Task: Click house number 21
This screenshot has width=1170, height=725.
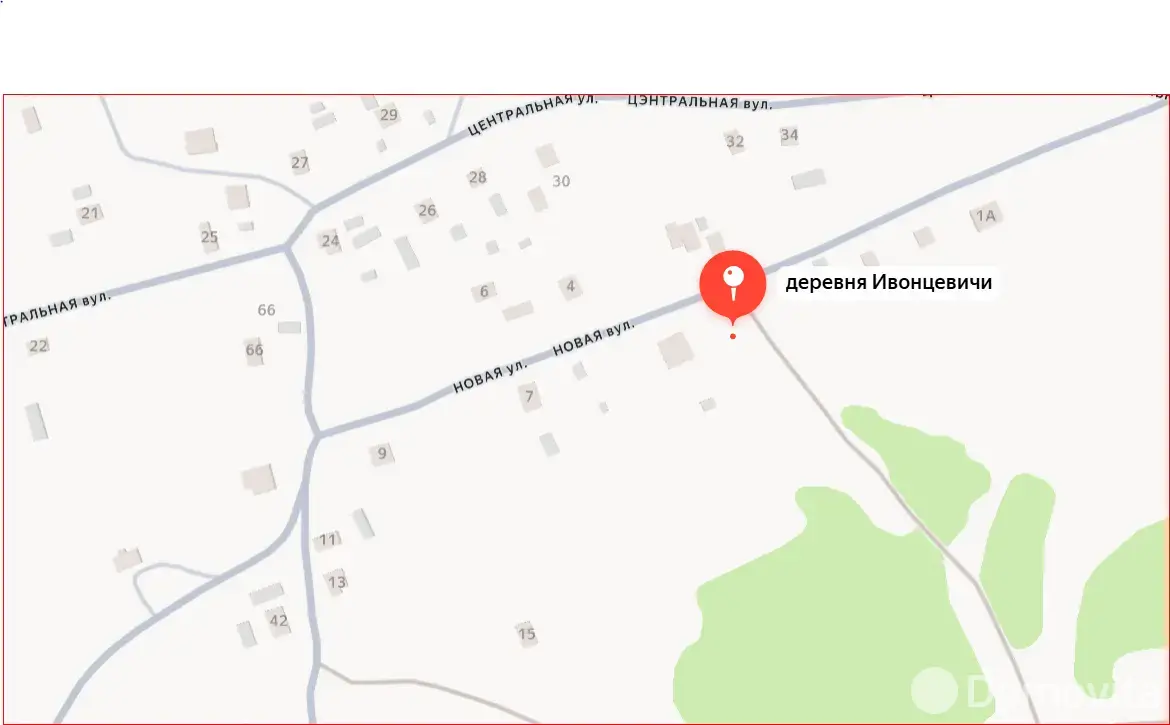Action: coord(90,213)
